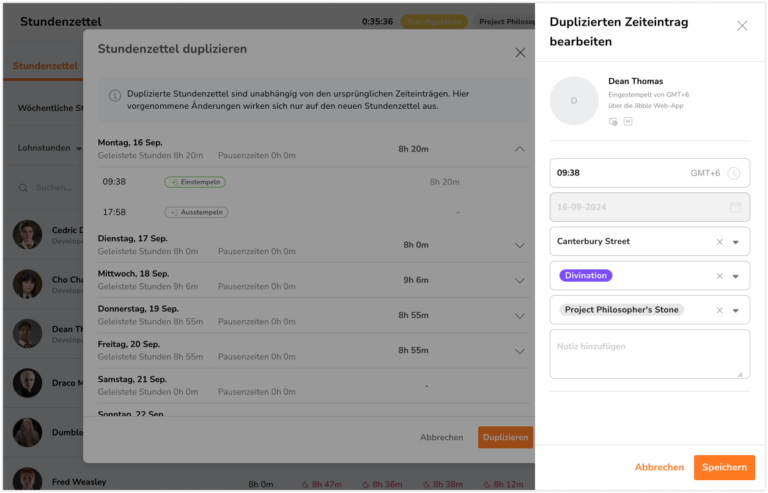Image resolution: width=768 pixels, height=493 pixels.
Task: Click the 8h 12m overtime entry
Action: pos(503,484)
